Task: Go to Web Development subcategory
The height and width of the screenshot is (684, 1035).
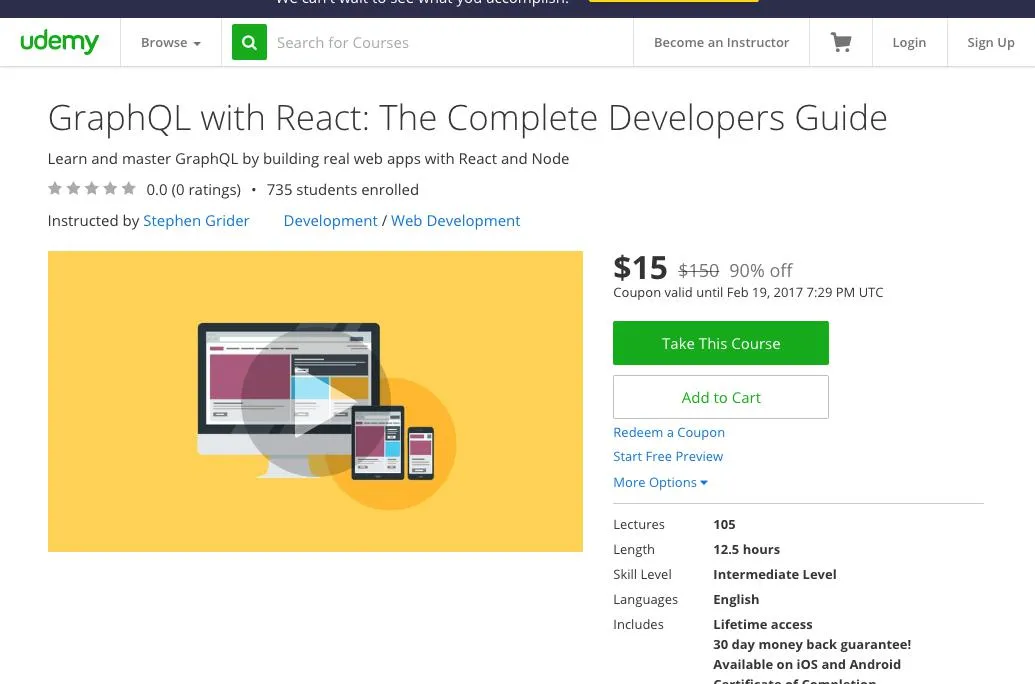Action: click(x=455, y=220)
